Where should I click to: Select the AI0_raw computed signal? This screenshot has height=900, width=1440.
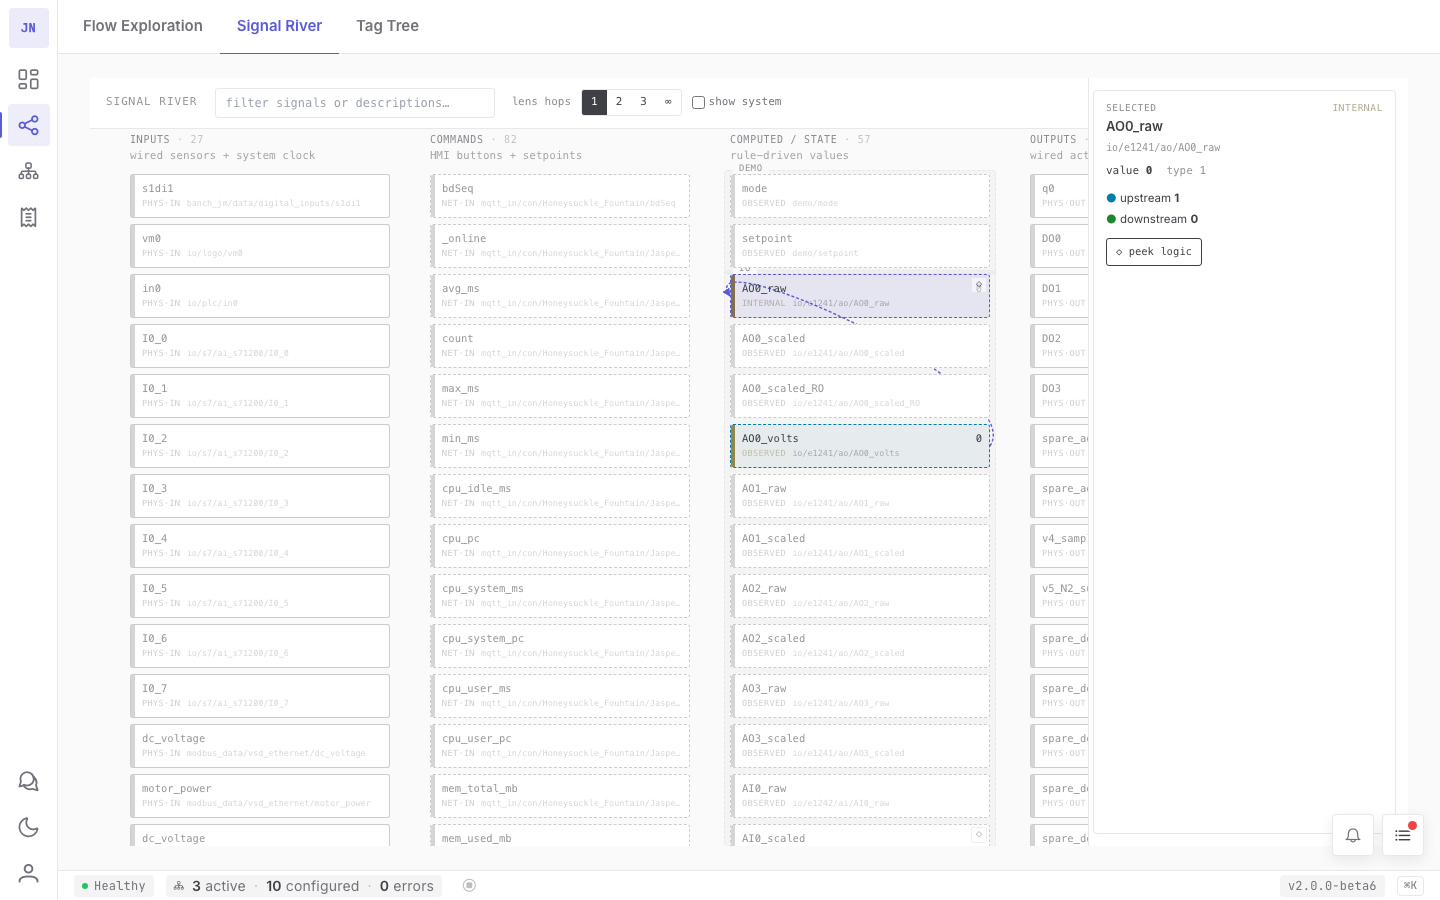[x=860, y=796]
